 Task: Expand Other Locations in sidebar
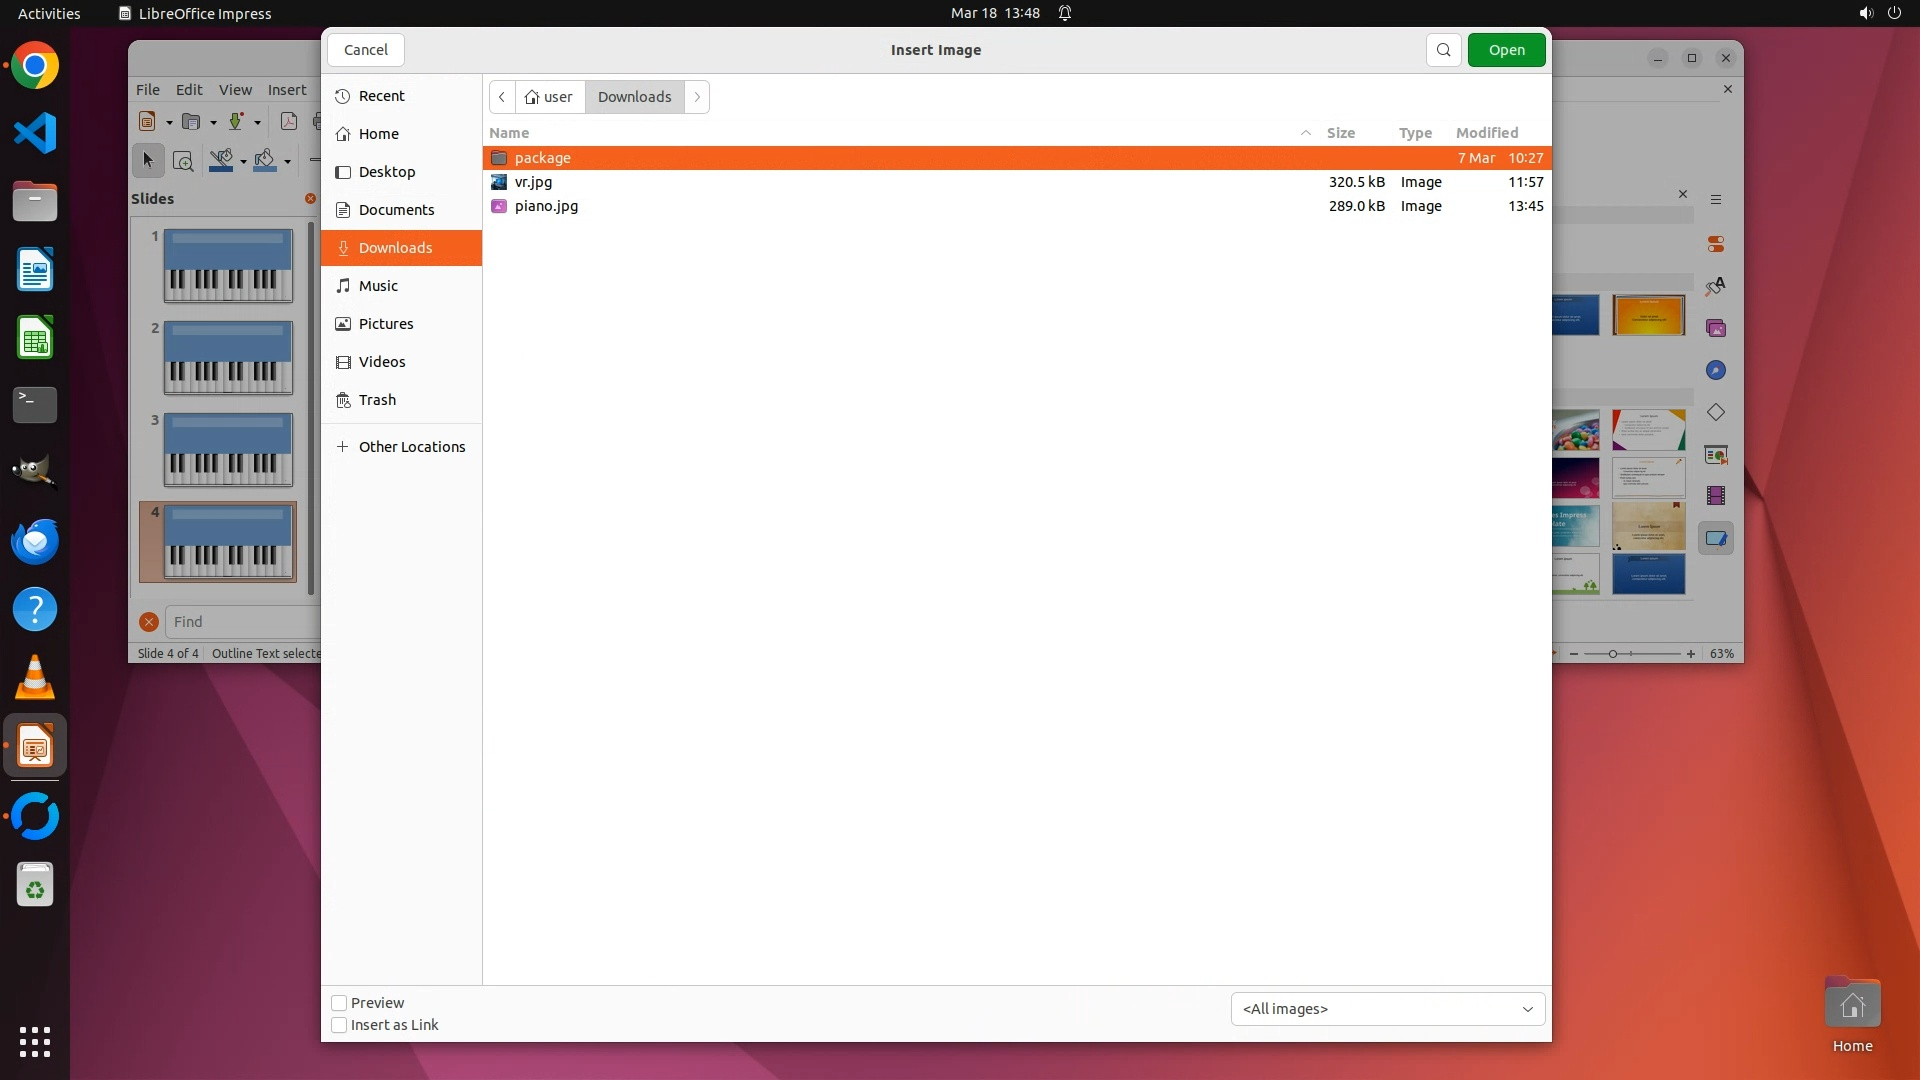tap(411, 447)
